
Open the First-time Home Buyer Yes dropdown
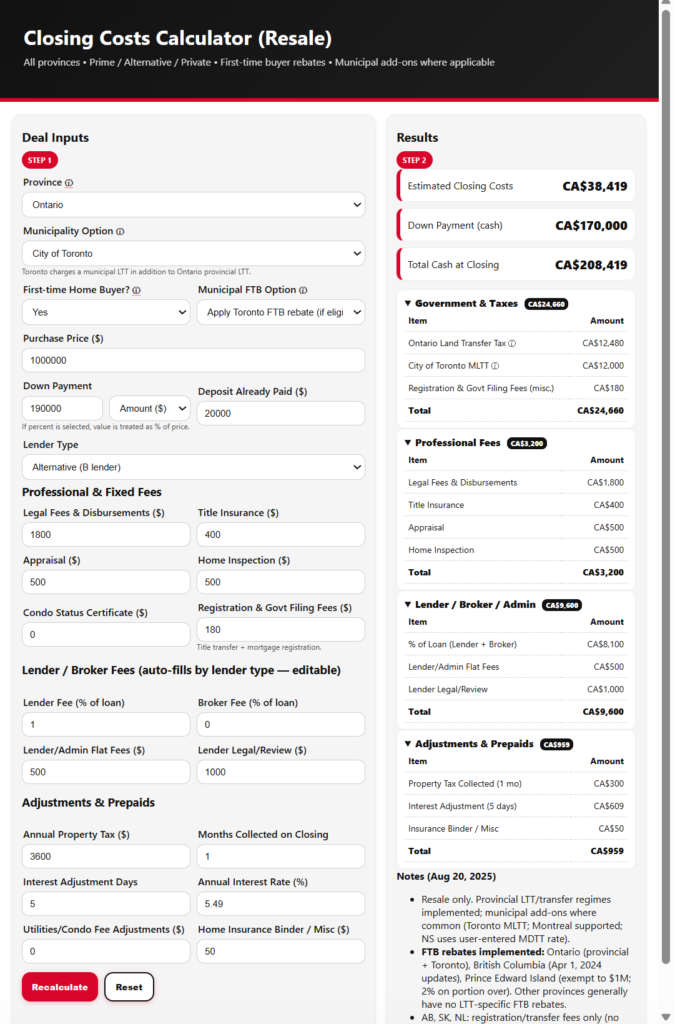tap(106, 312)
